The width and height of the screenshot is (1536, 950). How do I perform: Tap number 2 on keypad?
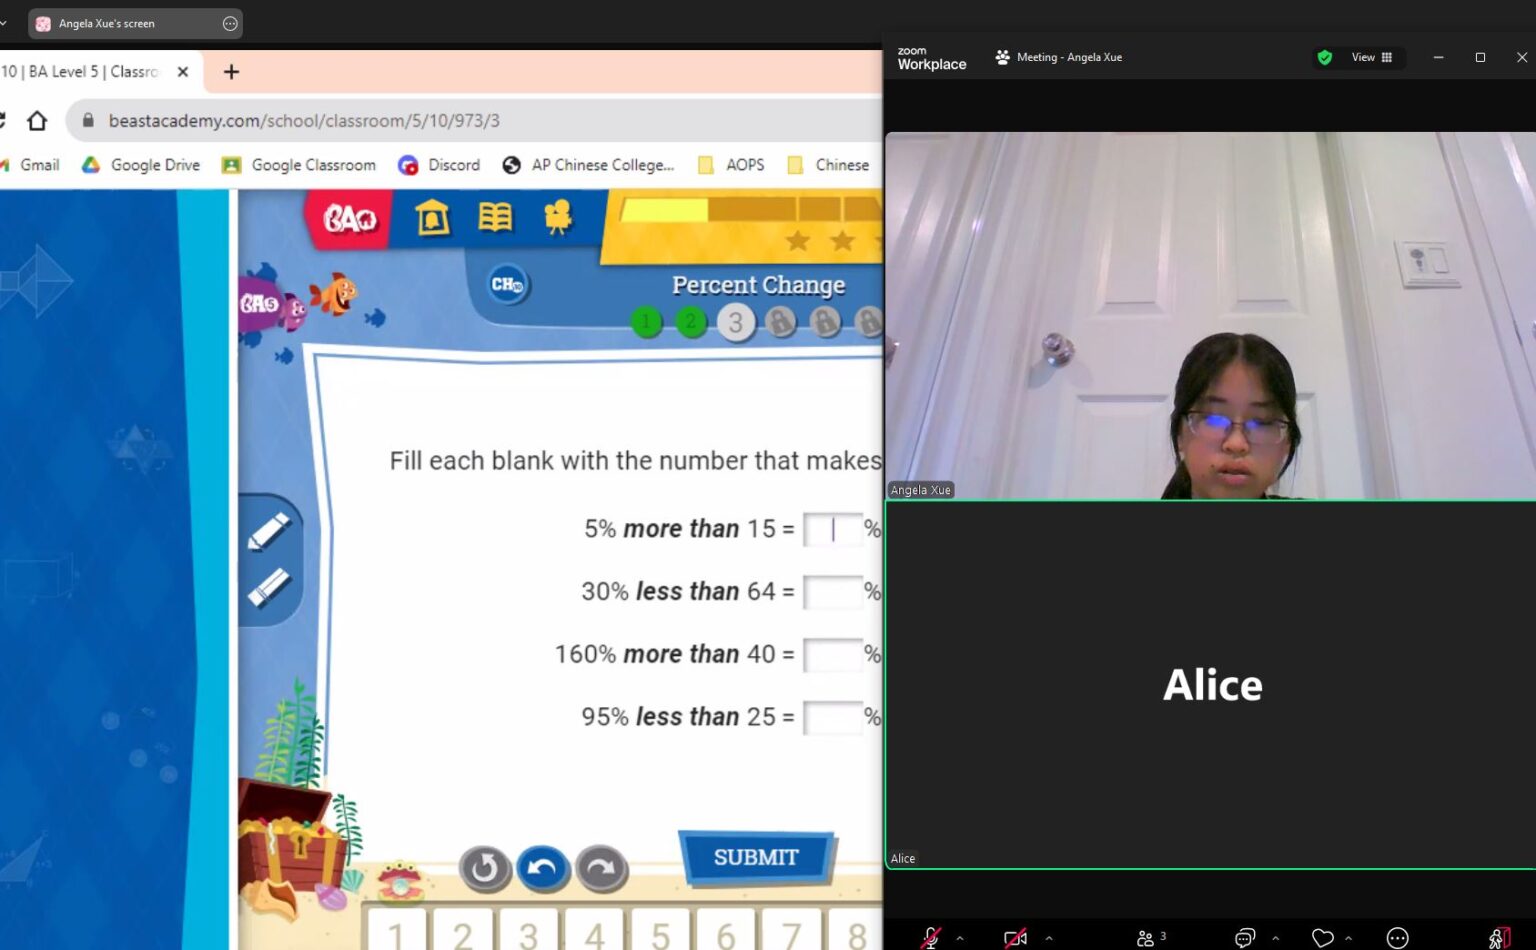pyautogui.click(x=463, y=930)
